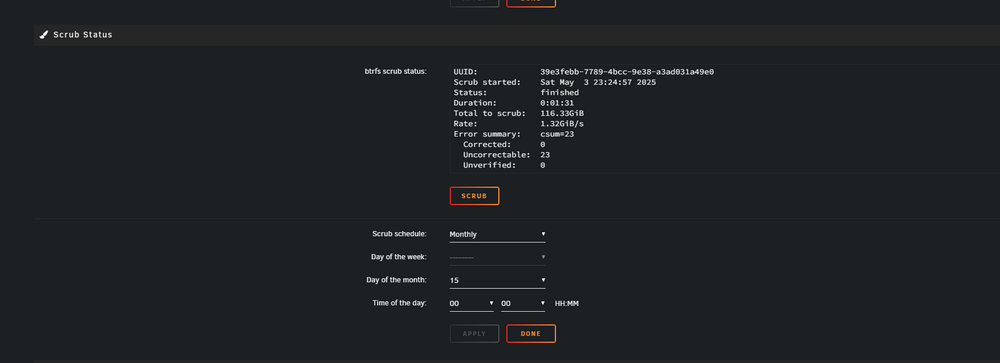Click the Duration value 0:01:31

pos(557,103)
